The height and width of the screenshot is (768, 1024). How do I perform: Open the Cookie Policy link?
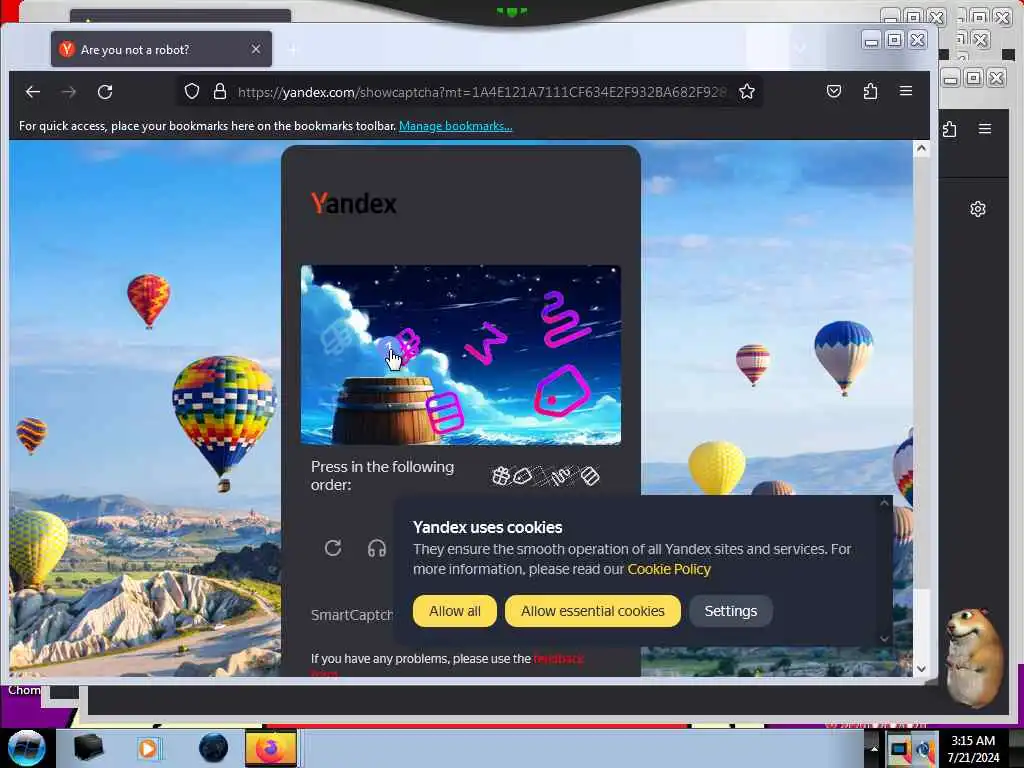pyautogui.click(x=669, y=569)
